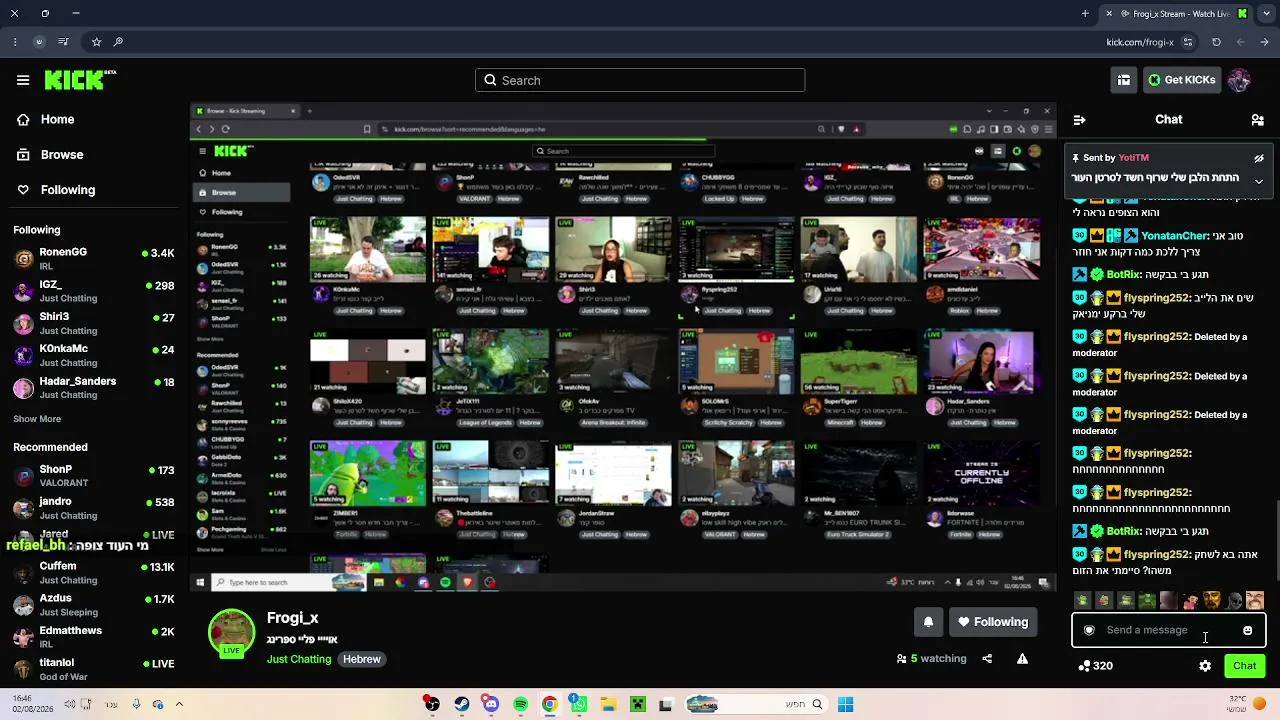Toggle stream notifications bell

(928, 622)
